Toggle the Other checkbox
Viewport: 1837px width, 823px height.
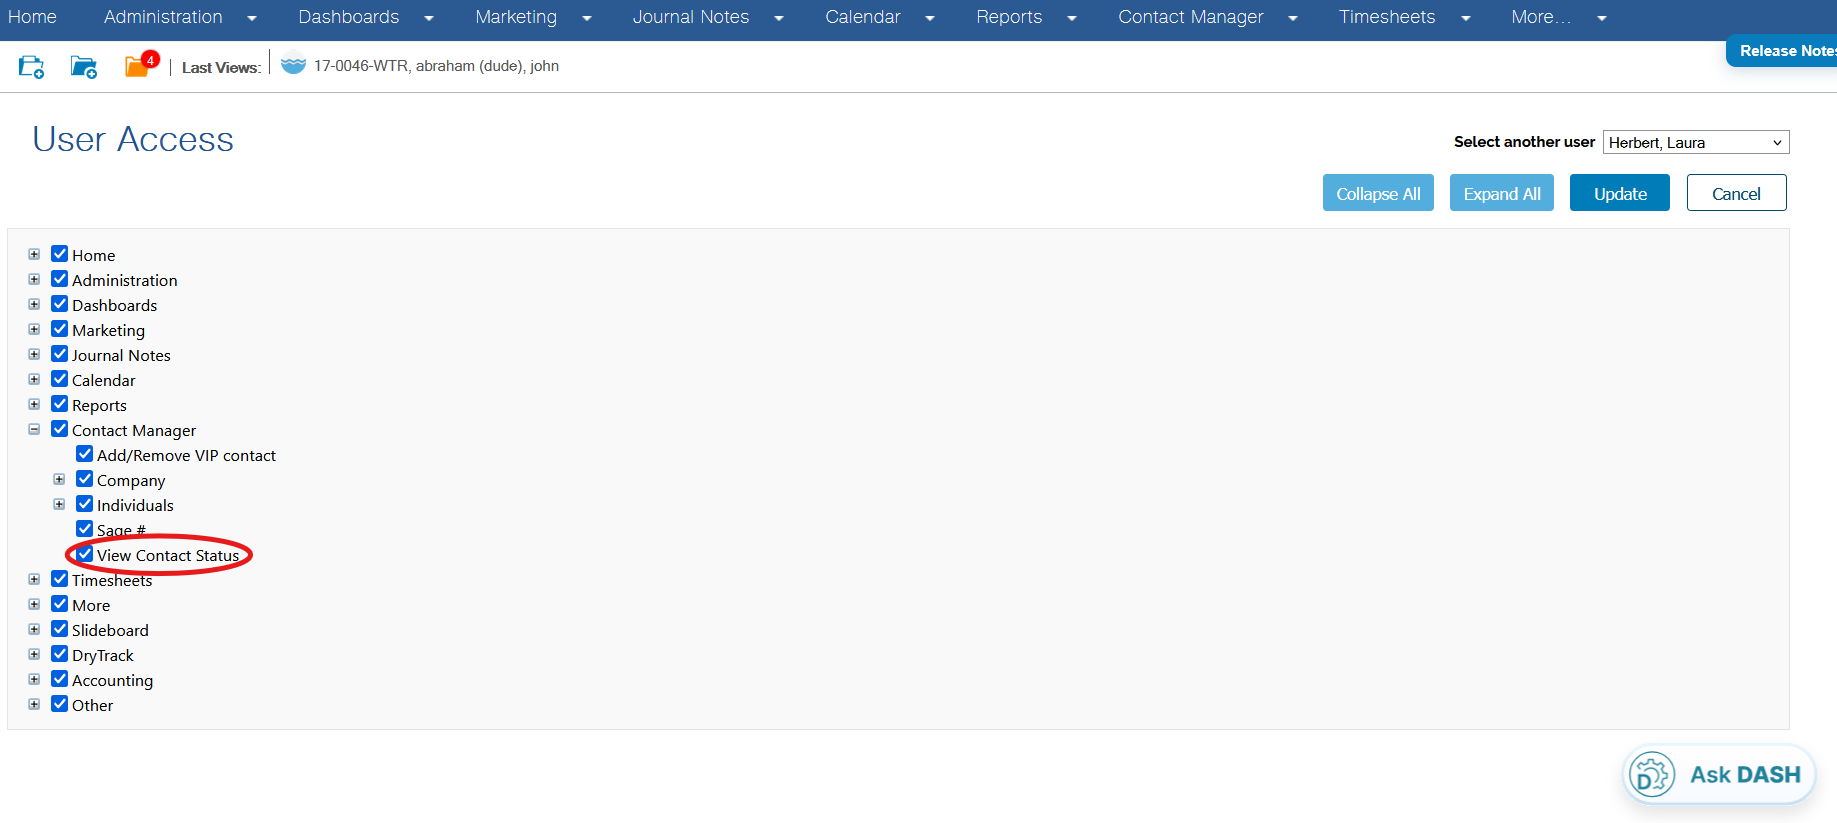pyautogui.click(x=60, y=704)
